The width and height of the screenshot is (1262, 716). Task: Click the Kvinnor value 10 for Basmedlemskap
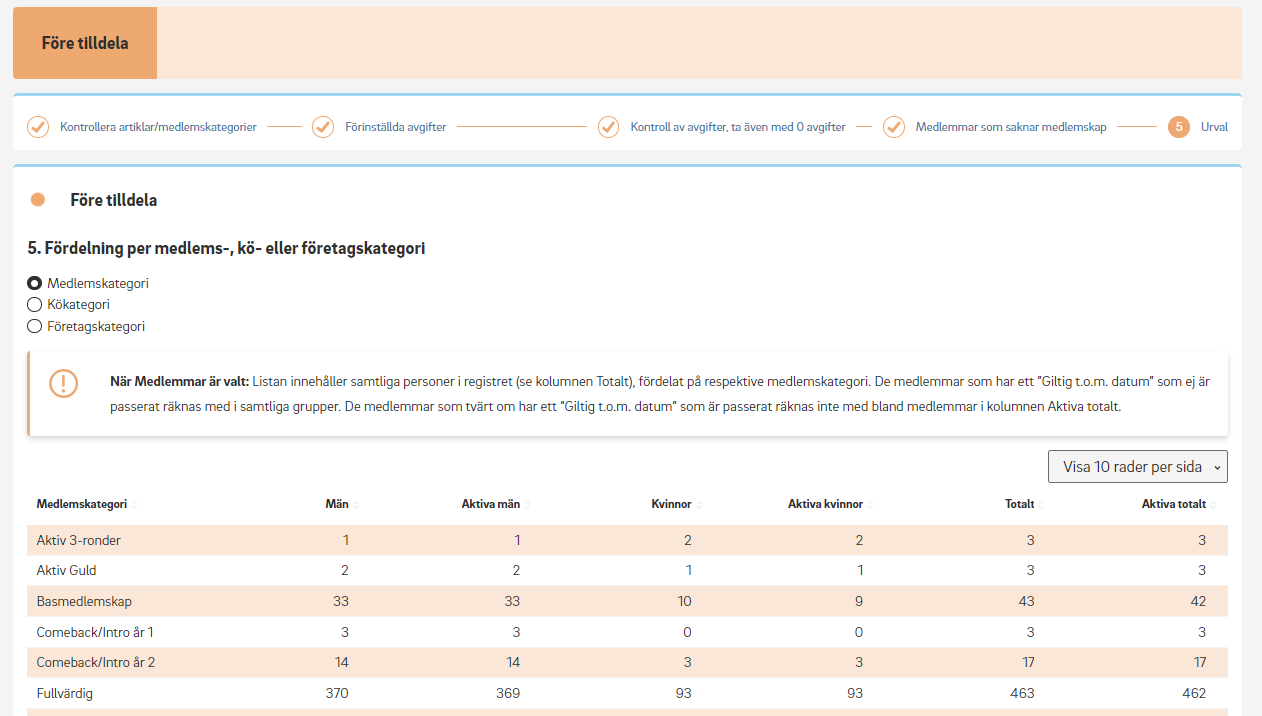(x=684, y=602)
